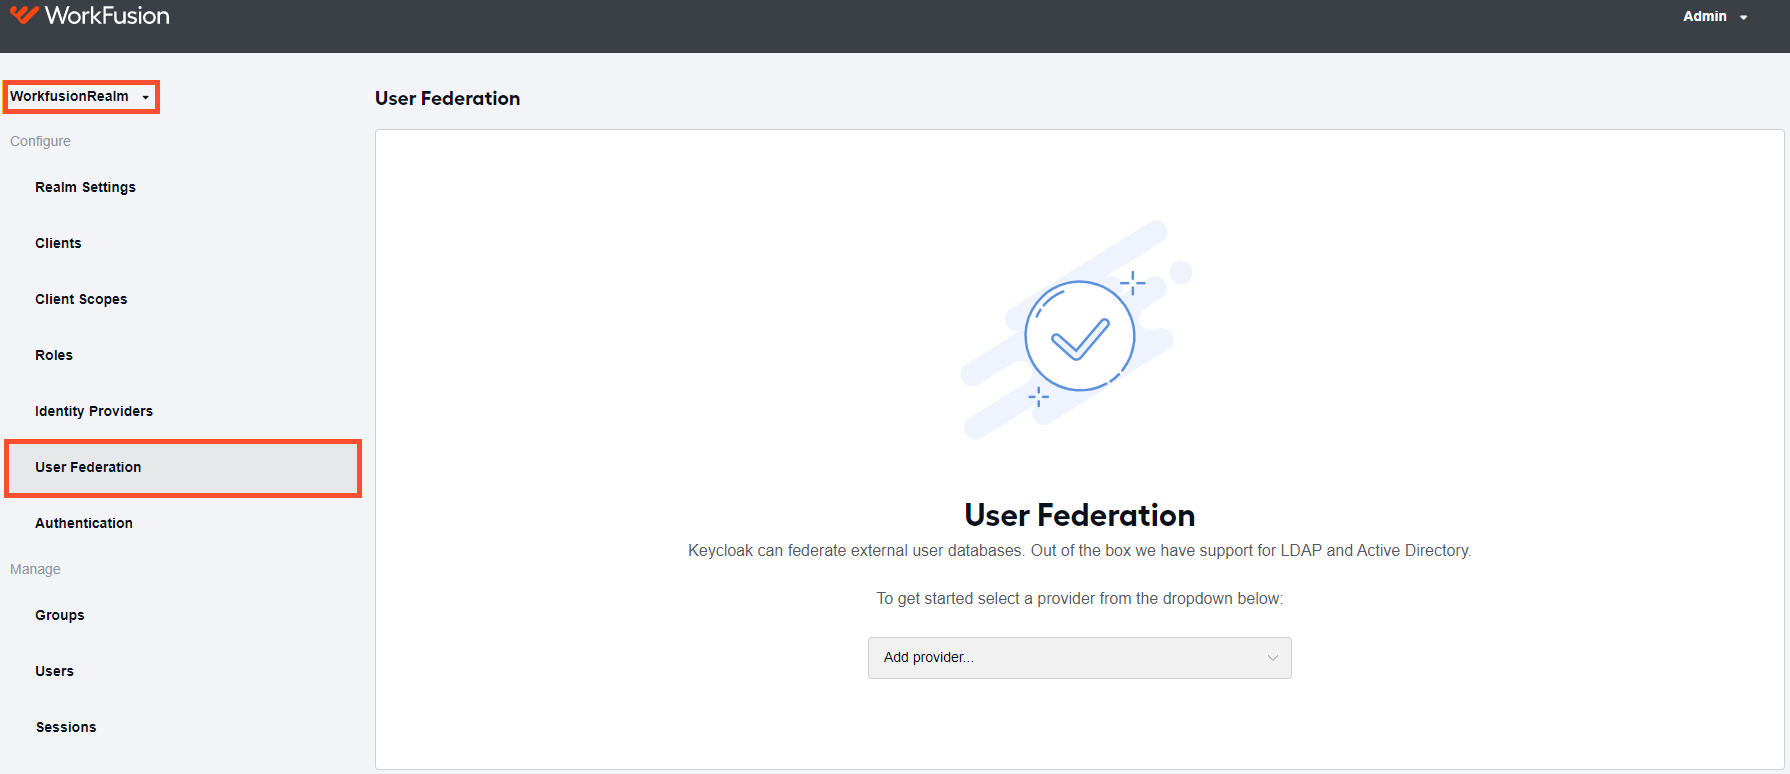Viewport: 1790px width, 774px height.
Task: Open Identity Providers
Action: click(94, 411)
